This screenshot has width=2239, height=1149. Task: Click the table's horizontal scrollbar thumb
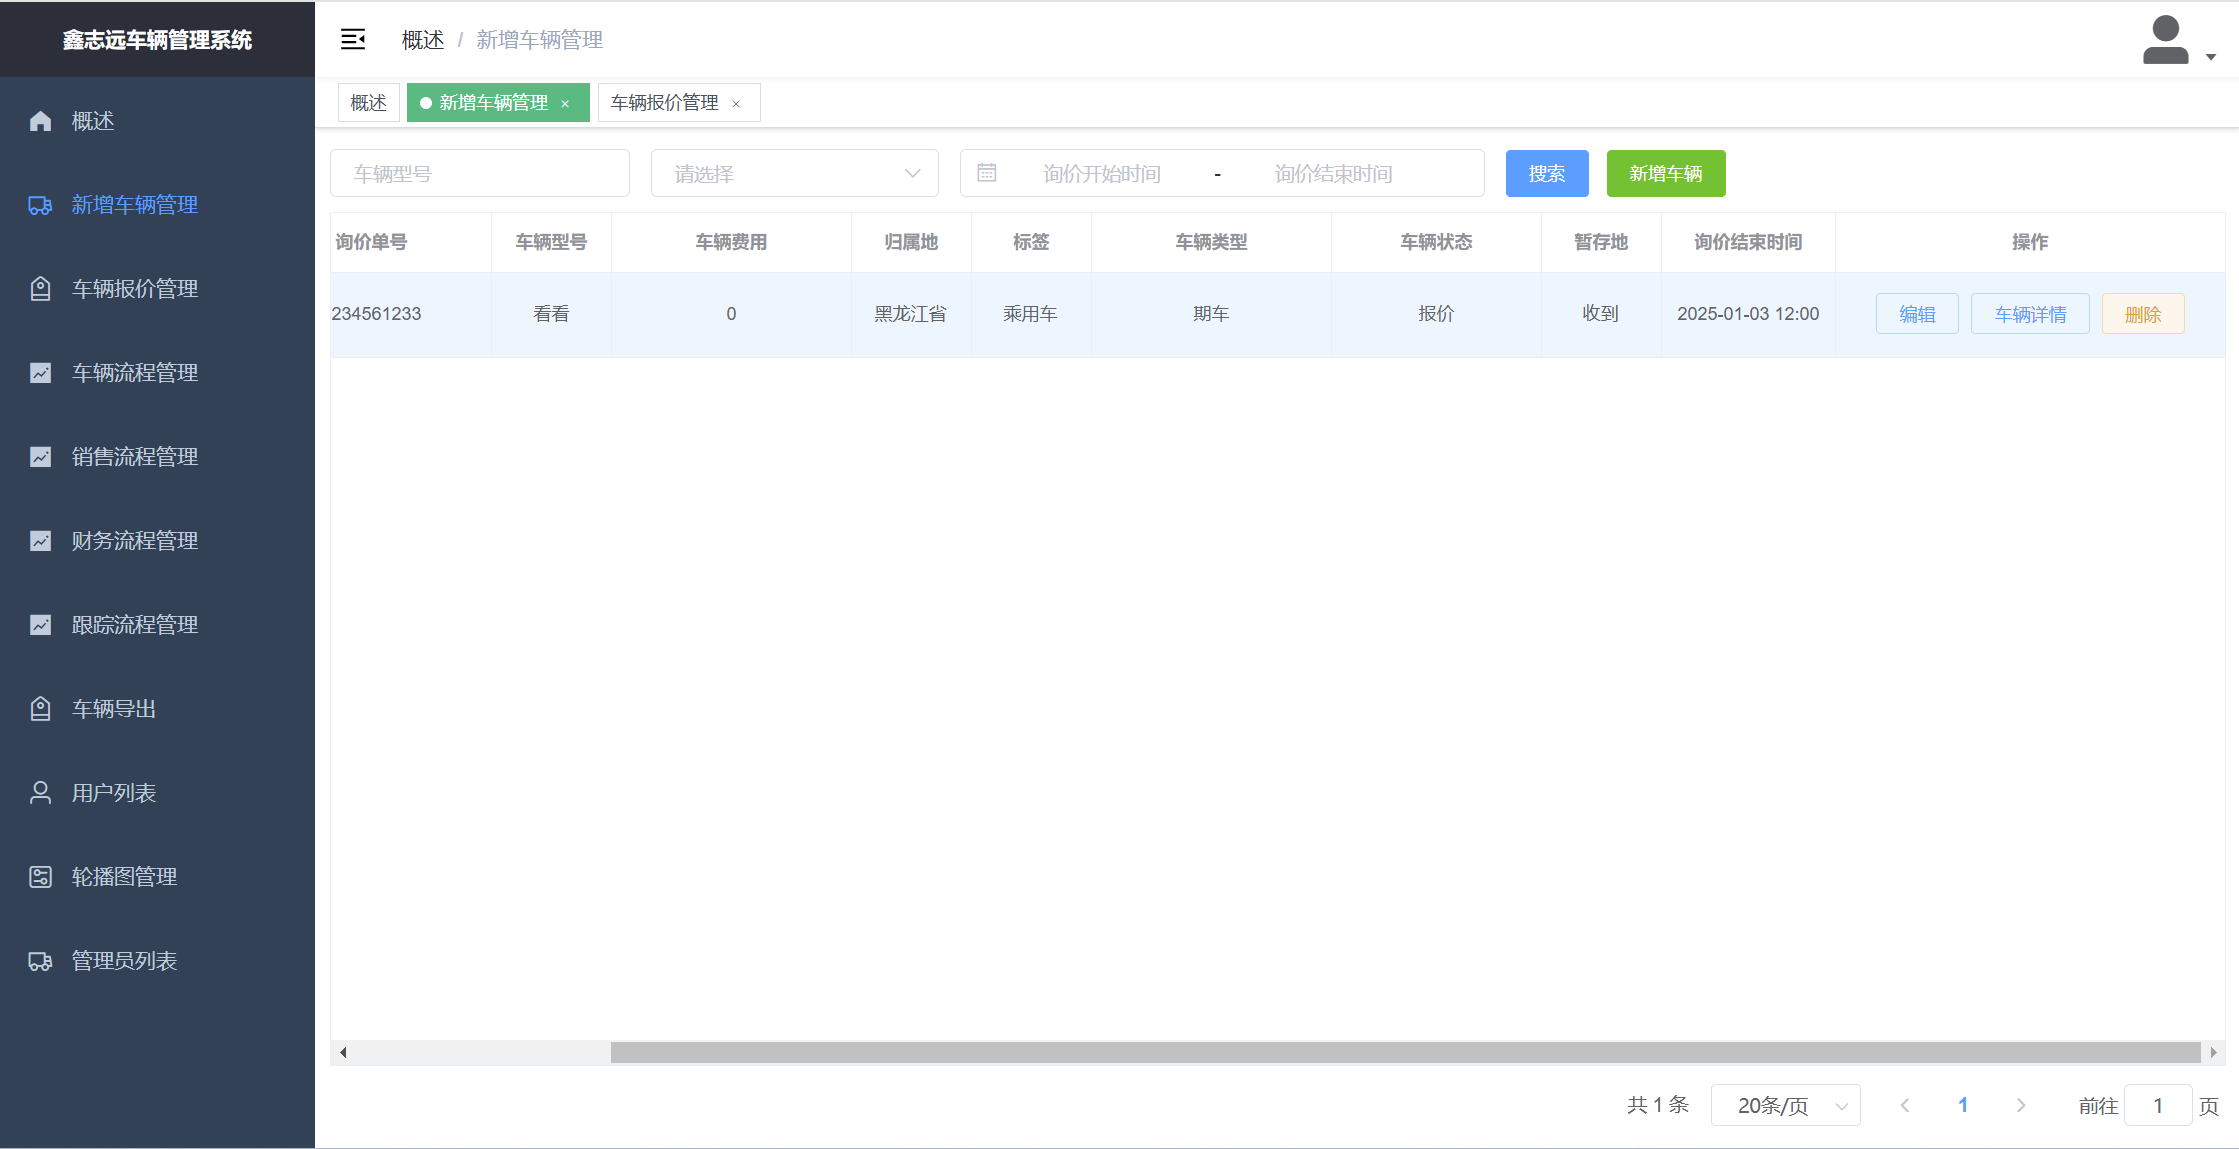tap(1405, 1052)
